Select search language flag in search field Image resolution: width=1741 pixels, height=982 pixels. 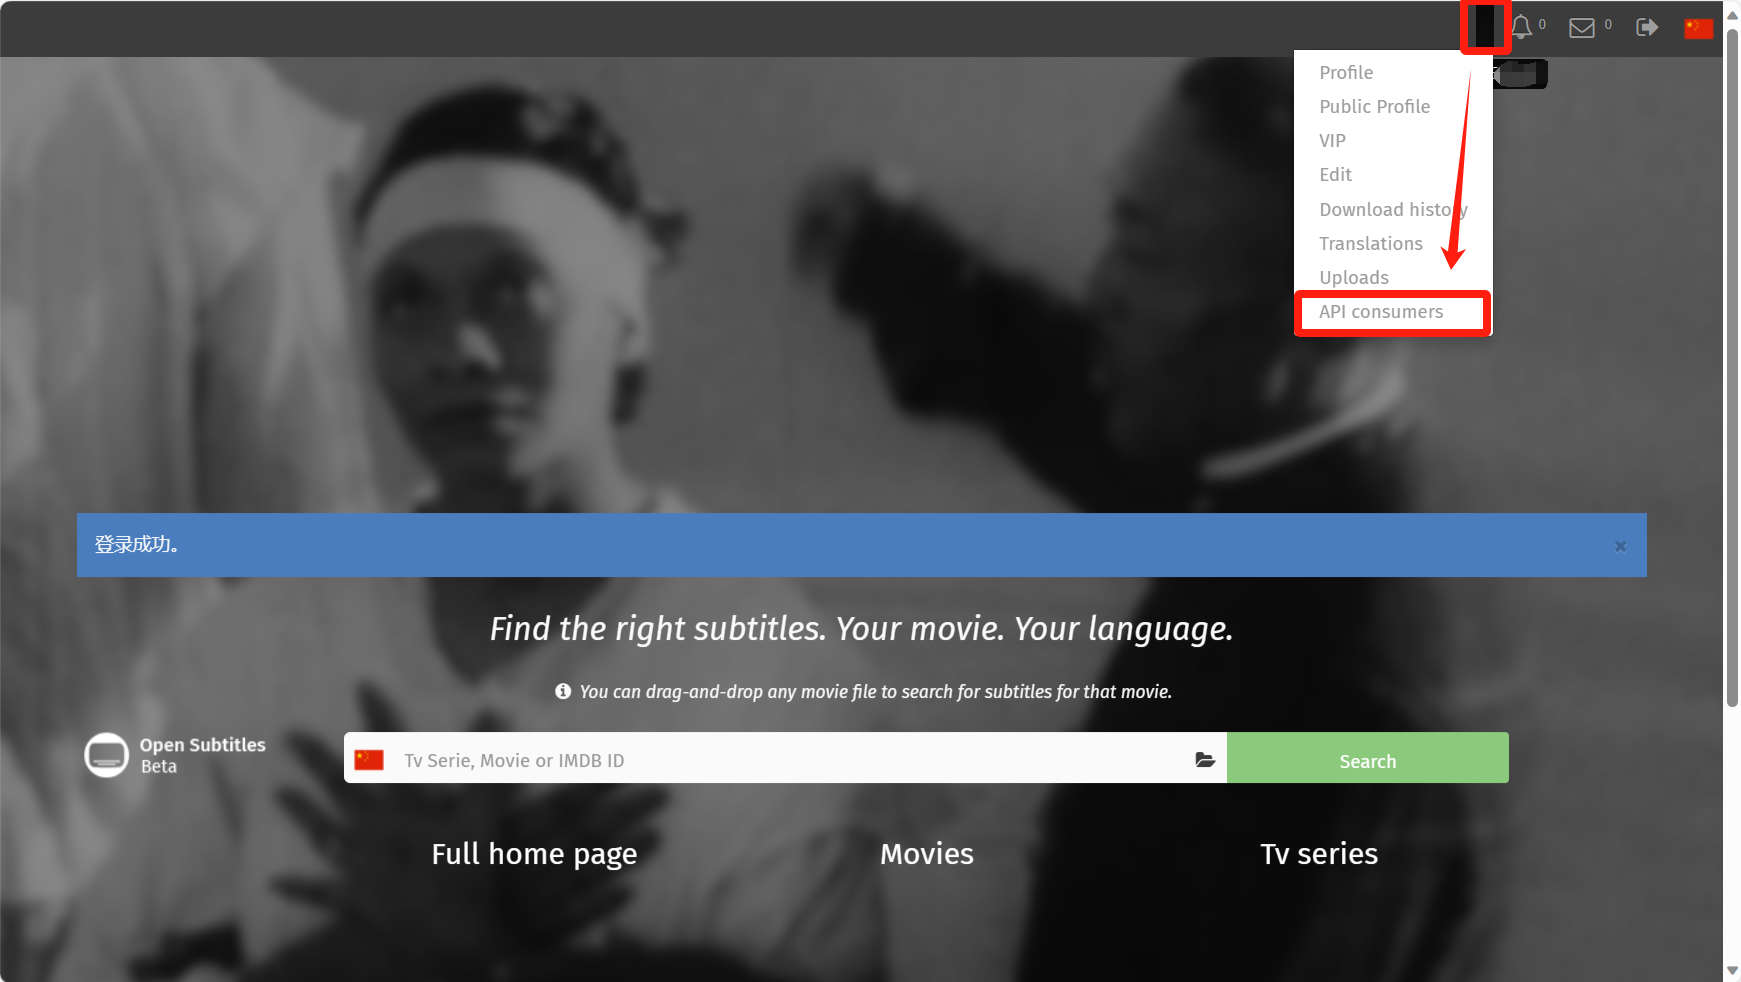coord(369,760)
